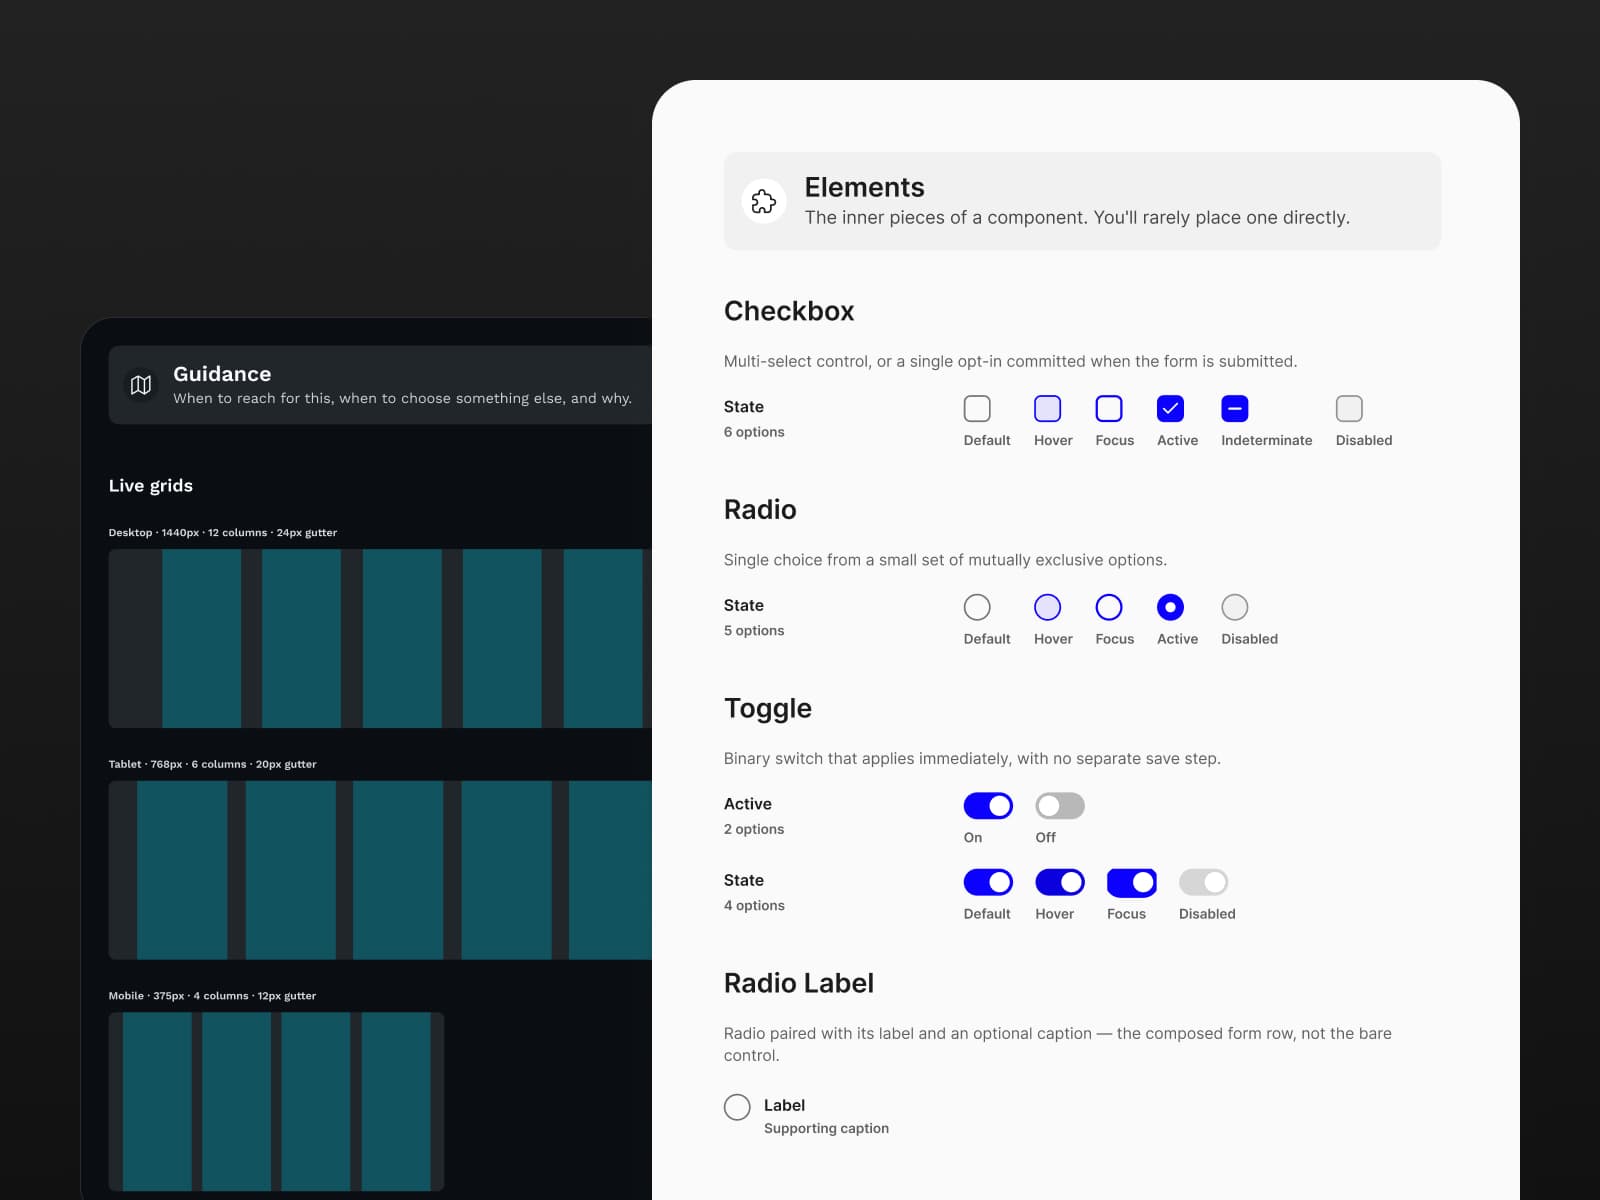Flip the Hover state toggle
Viewport: 1600px width, 1200px height.
[1060, 882]
